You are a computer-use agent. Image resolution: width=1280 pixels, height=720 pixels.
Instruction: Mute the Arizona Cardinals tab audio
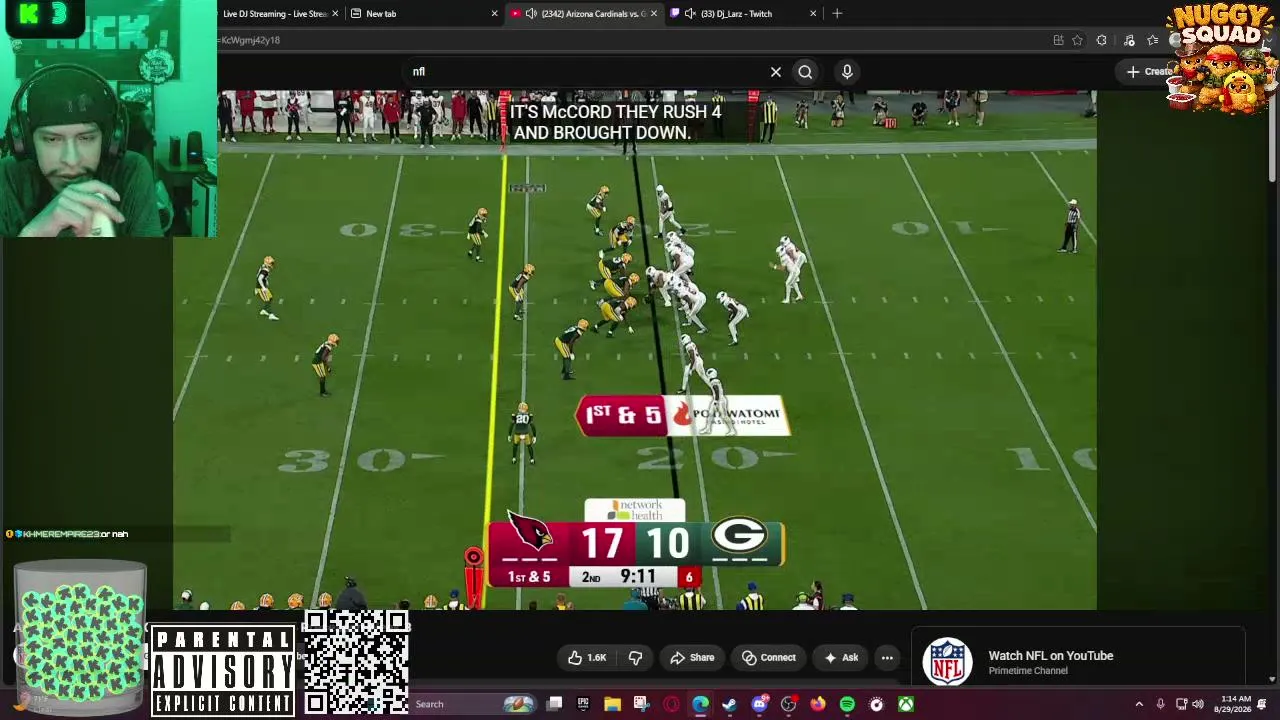531,14
